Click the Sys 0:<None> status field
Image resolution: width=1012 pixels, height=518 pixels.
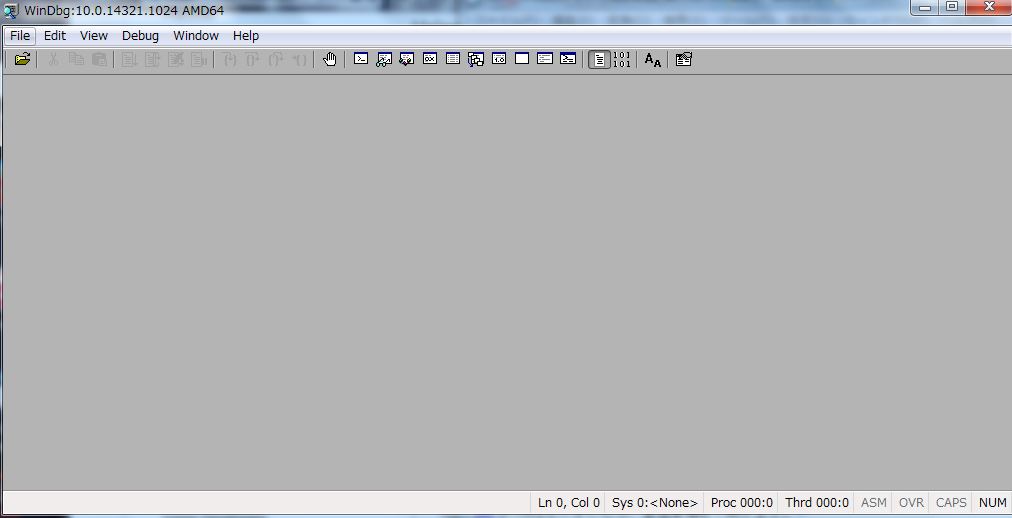[654, 503]
